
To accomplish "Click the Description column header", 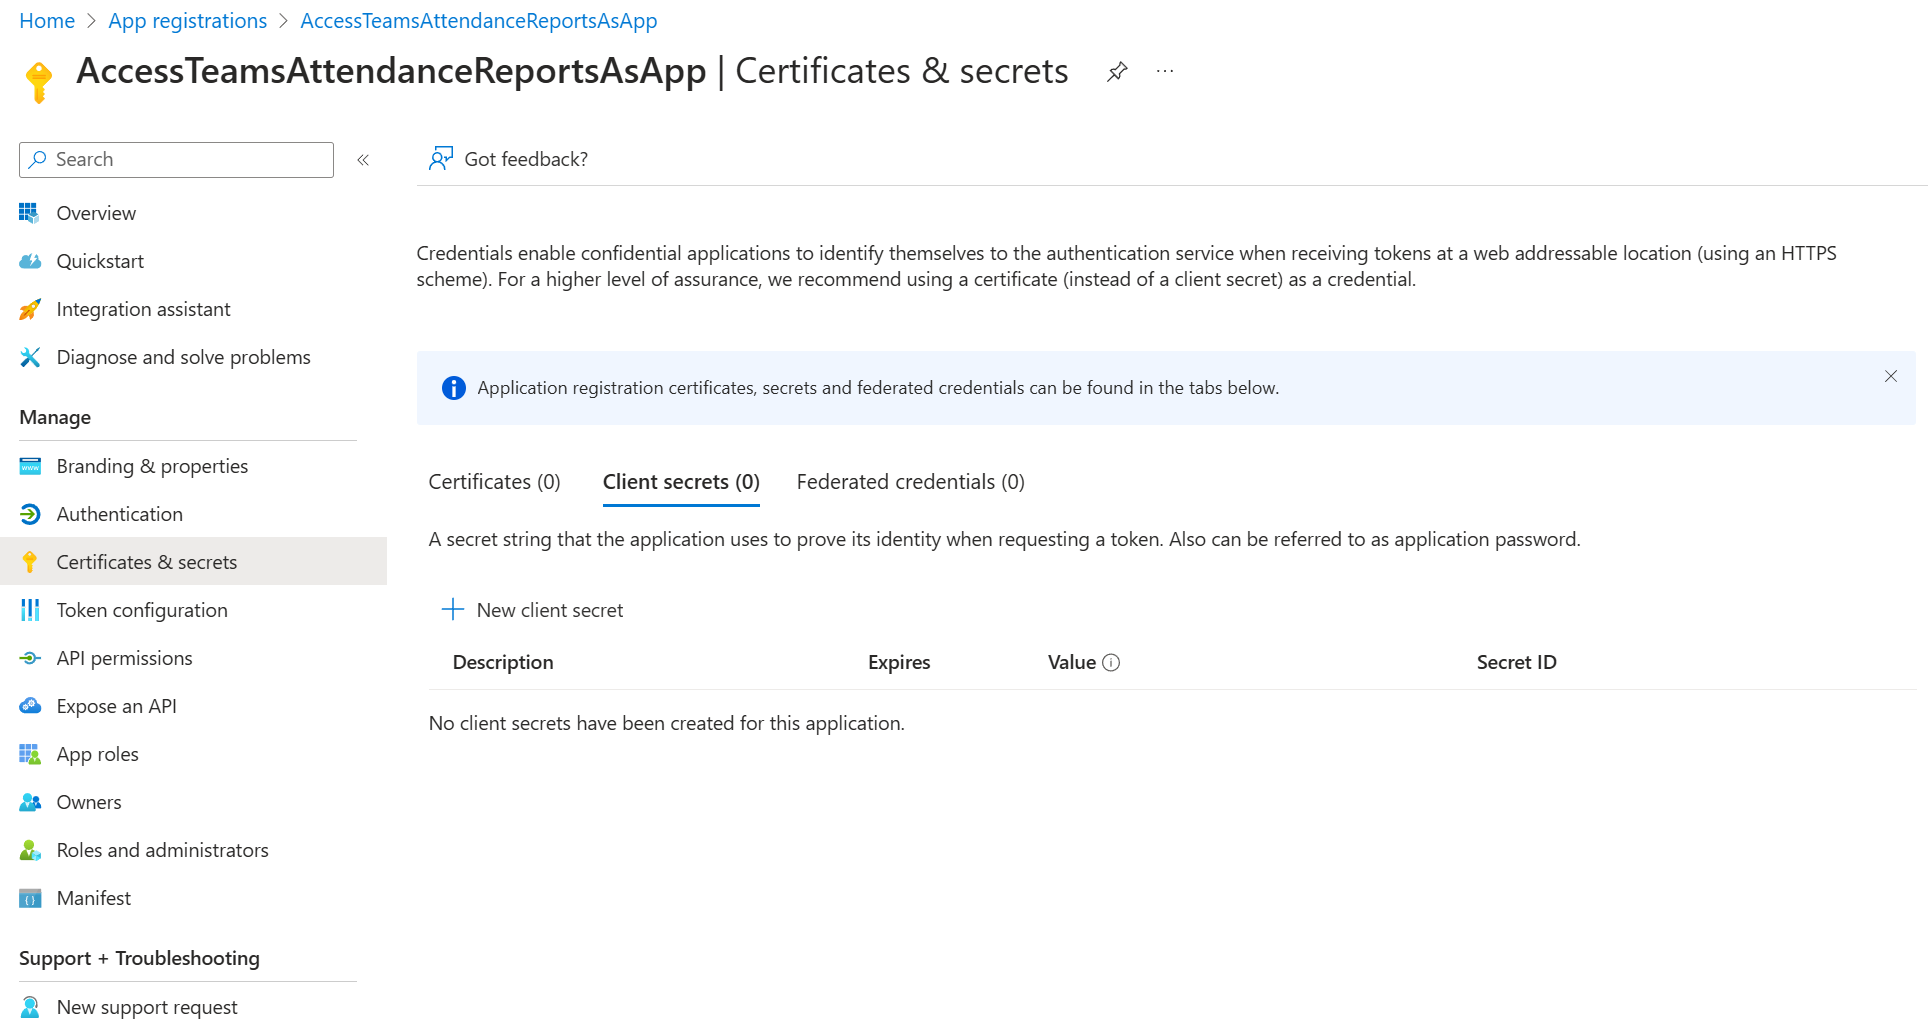I will 503,662.
